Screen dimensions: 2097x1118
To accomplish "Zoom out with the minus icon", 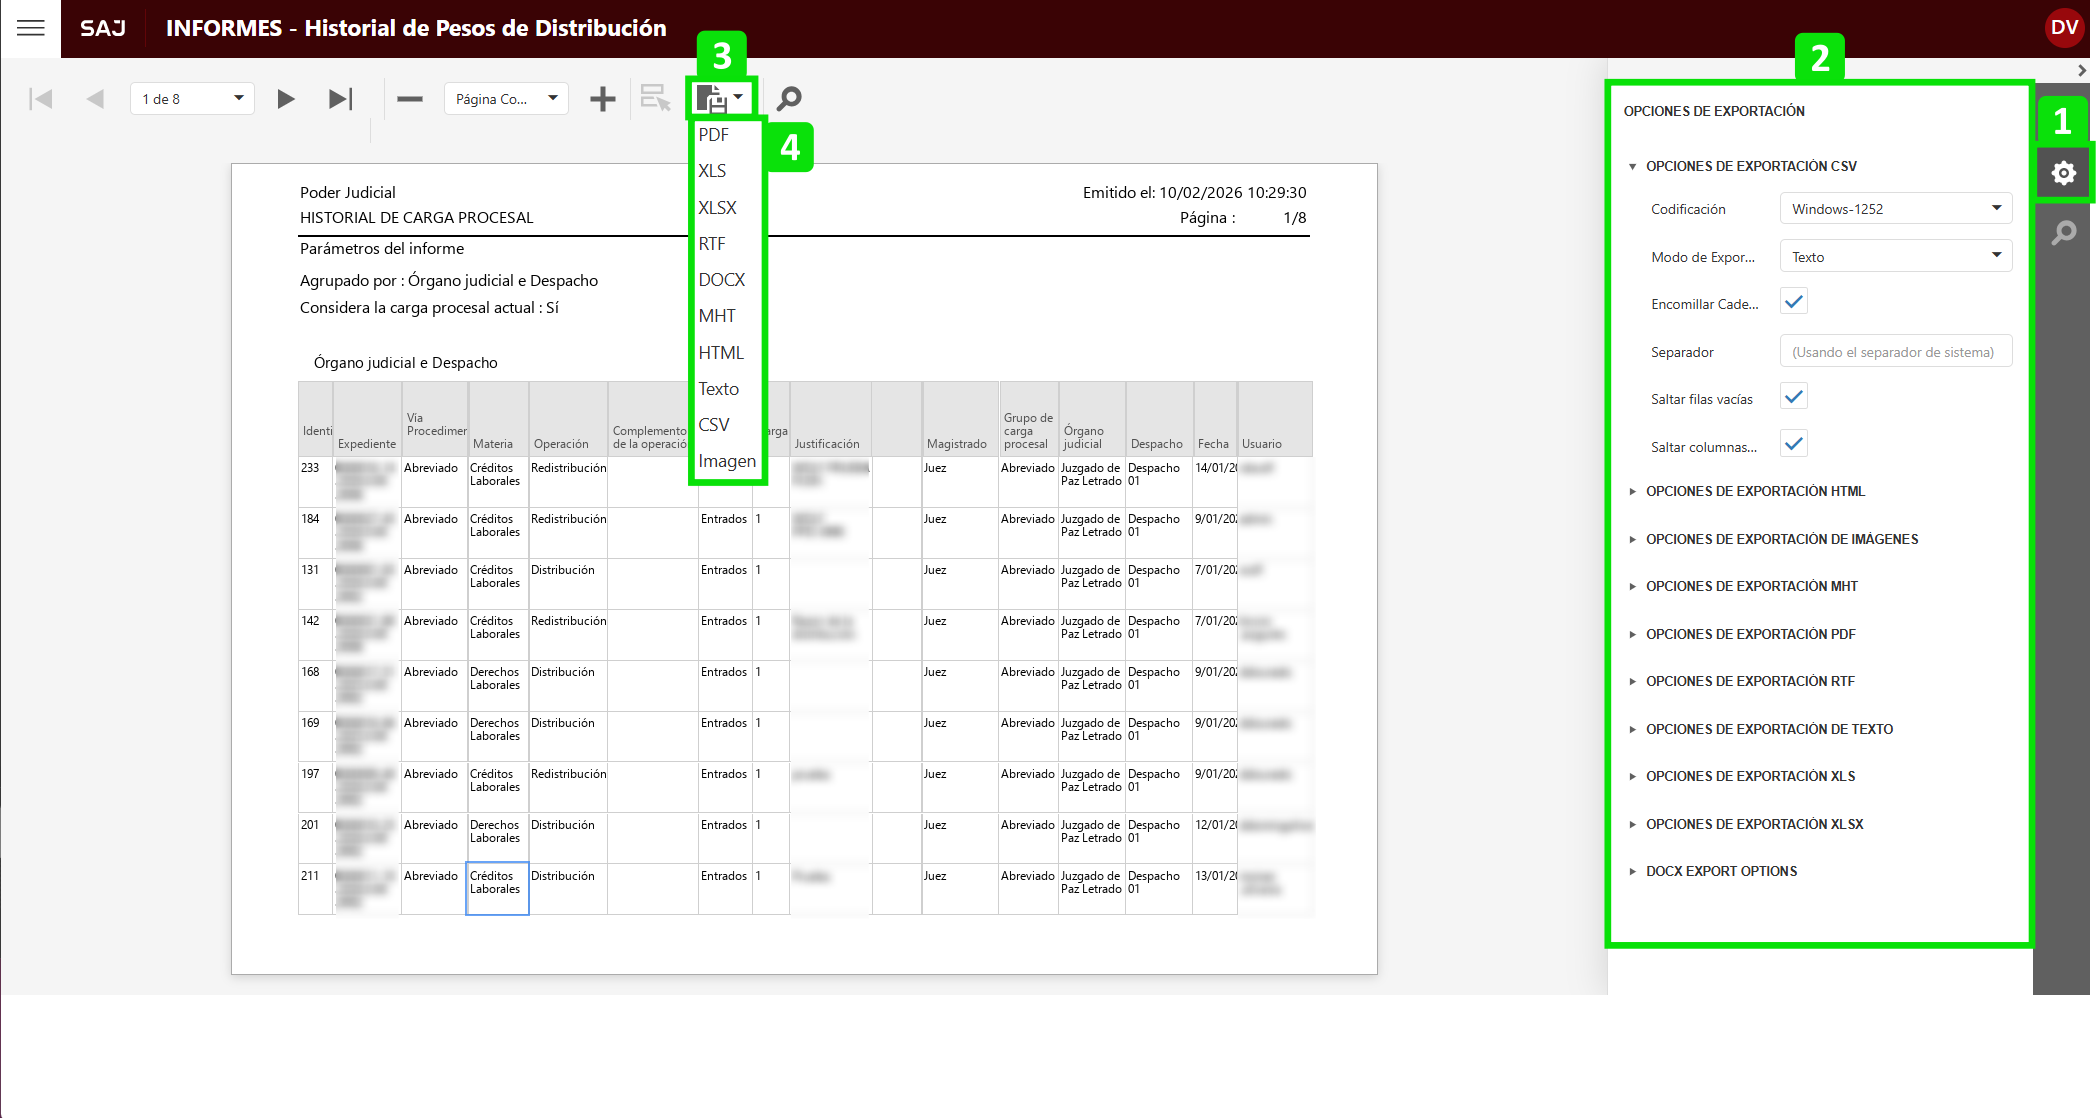I will (x=410, y=99).
